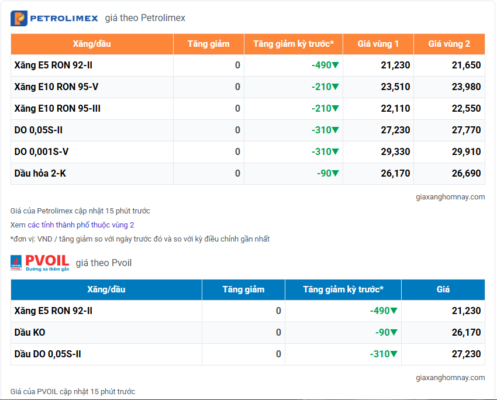The width and height of the screenshot is (497, 400).
Task: Click the 23,510 price value
Action: click(x=395, y=87)
